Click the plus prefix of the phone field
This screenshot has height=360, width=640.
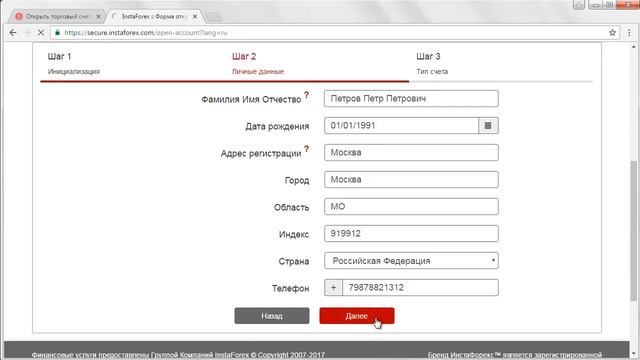pyautogui.click(x=333, y=288)
